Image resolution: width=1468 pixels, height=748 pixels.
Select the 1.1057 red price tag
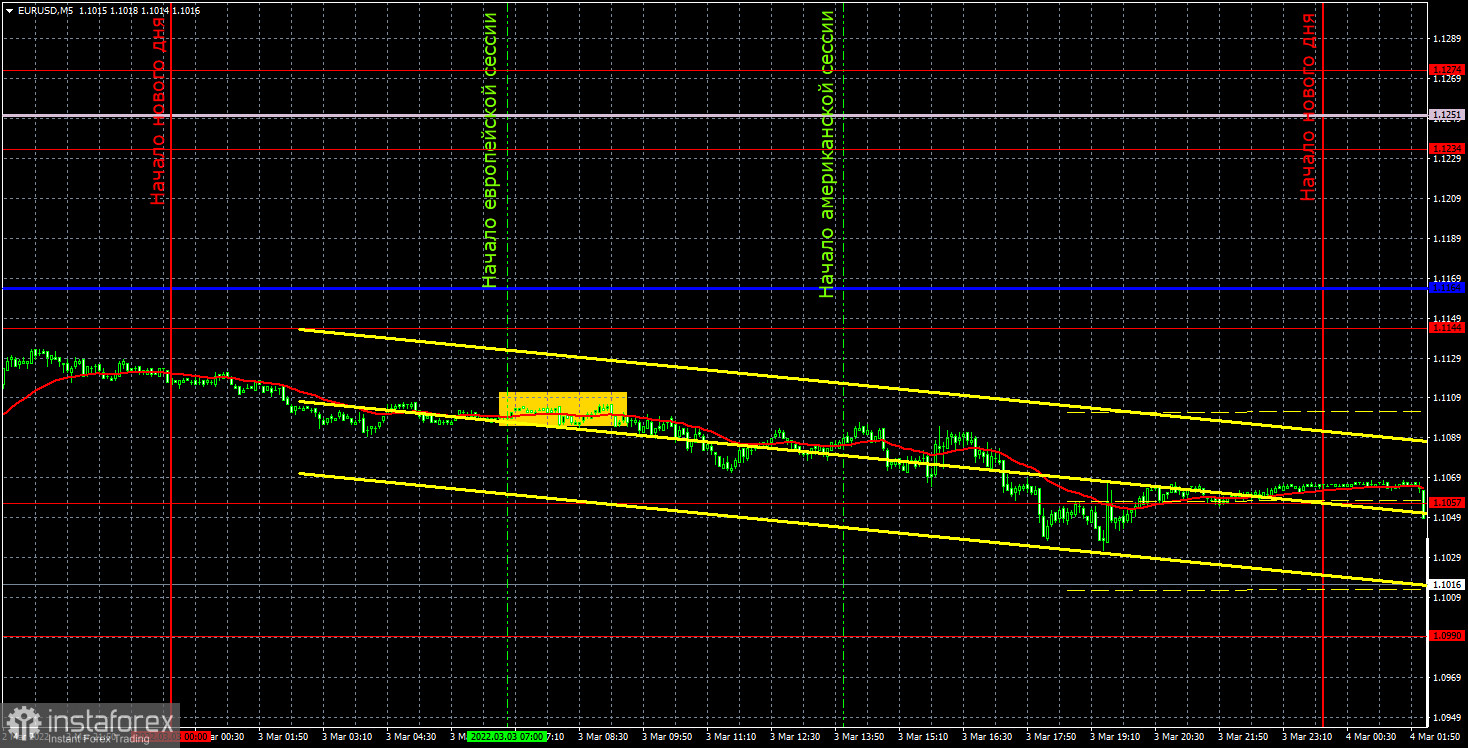[1447, 501]
